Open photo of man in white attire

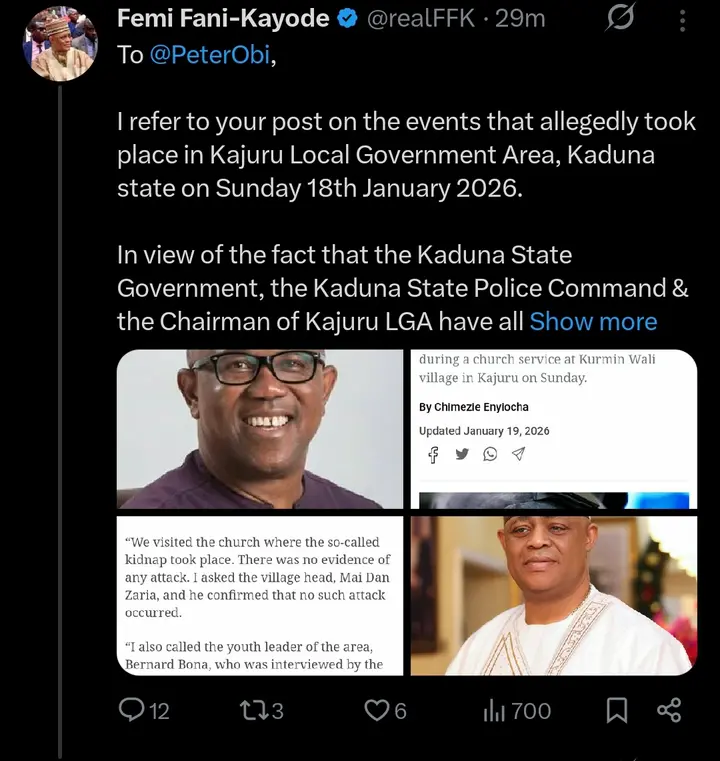(x=554, y=595)
